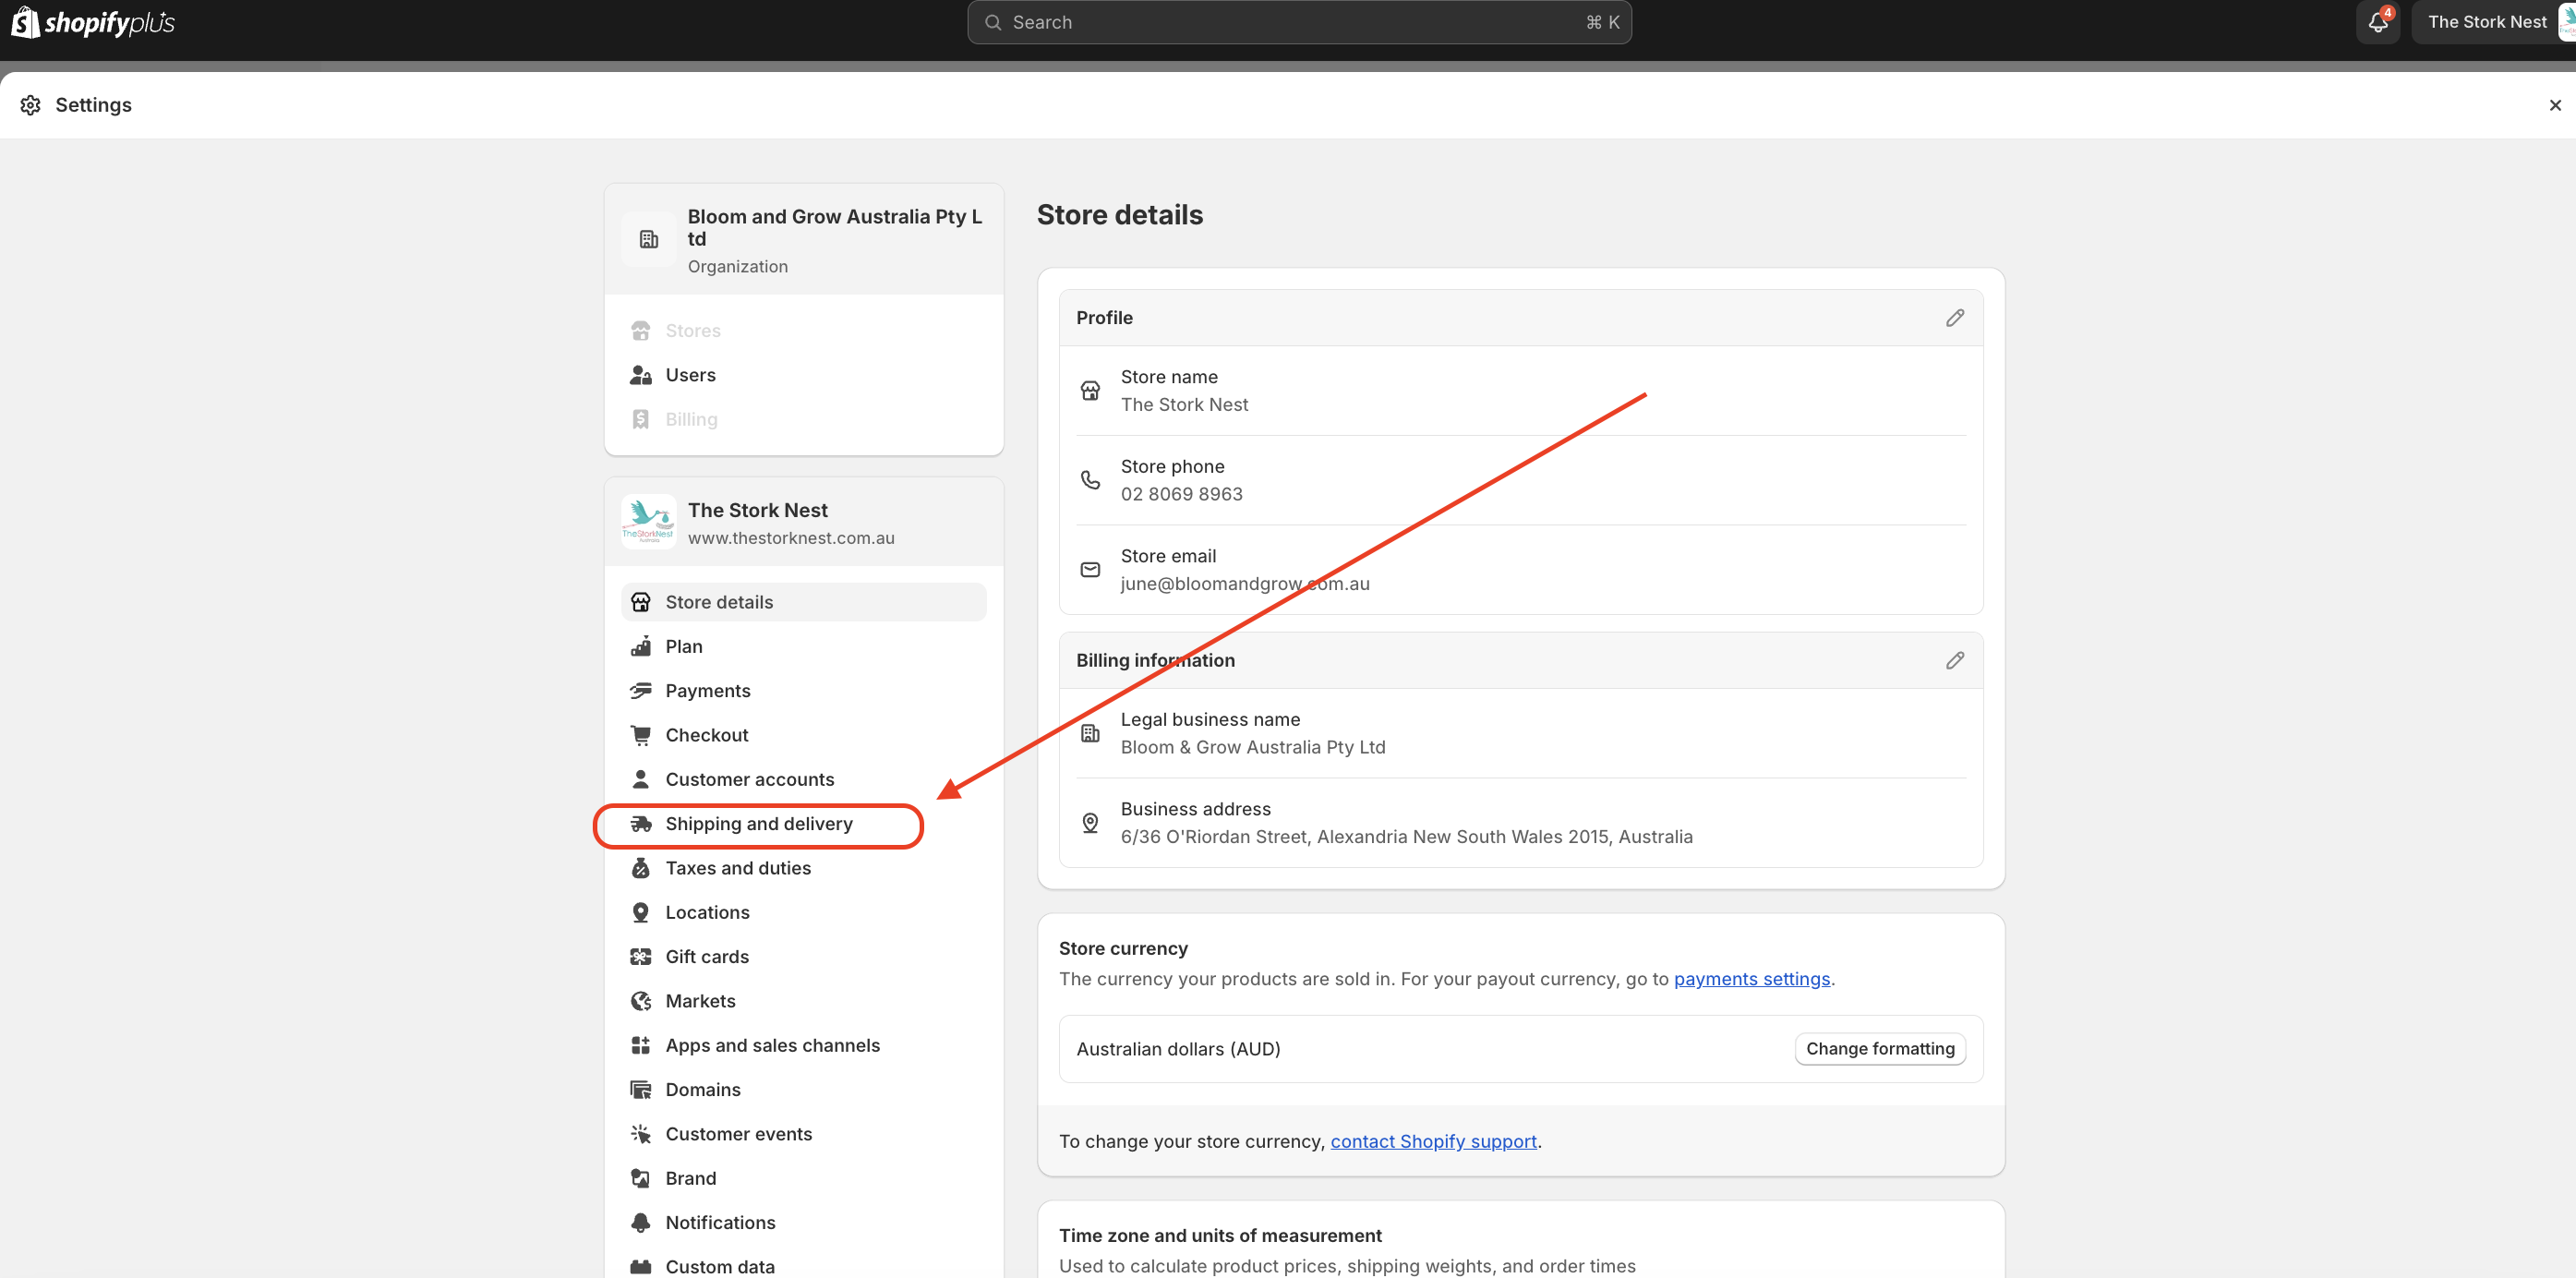Click the Domains icon
Screen dimensions: 2576x1278
pos(641,1090)
